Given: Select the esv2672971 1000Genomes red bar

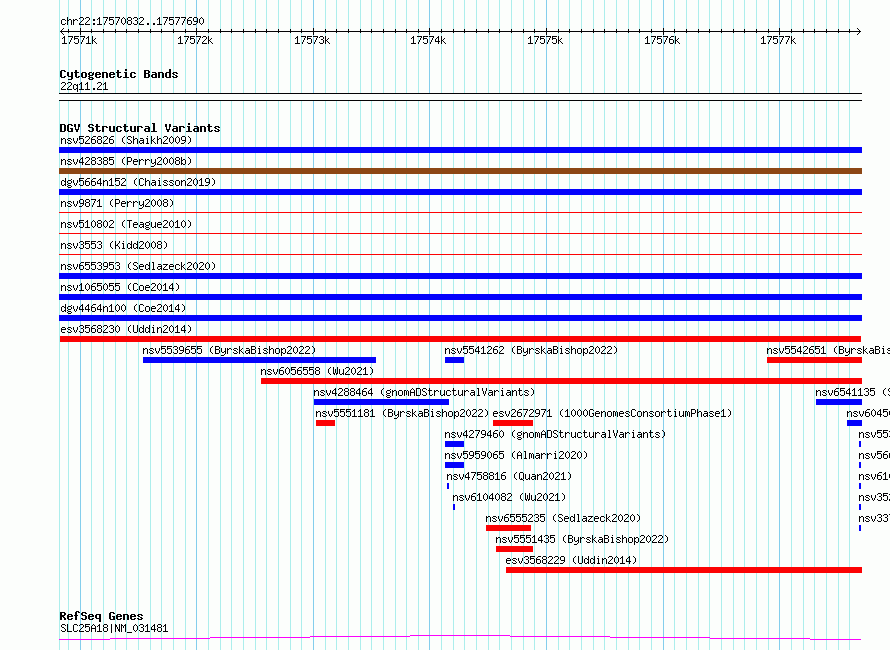Looking at the screenshot, I should [x=513, y=423].
